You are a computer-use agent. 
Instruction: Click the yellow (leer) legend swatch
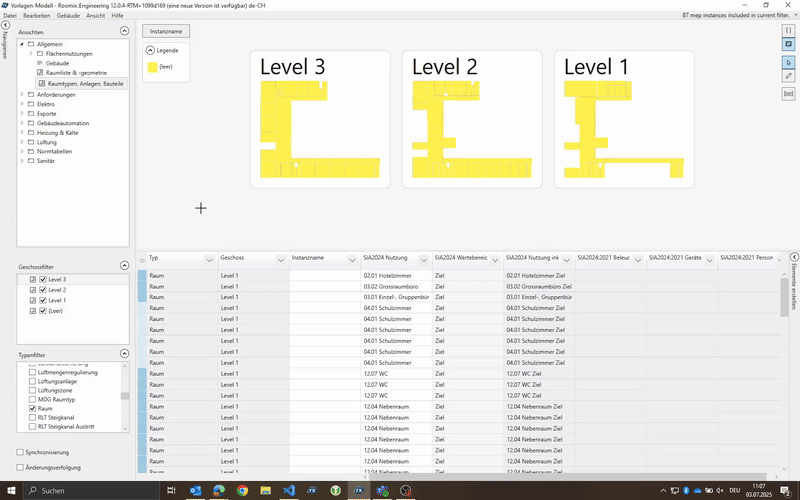pos(152,66)
